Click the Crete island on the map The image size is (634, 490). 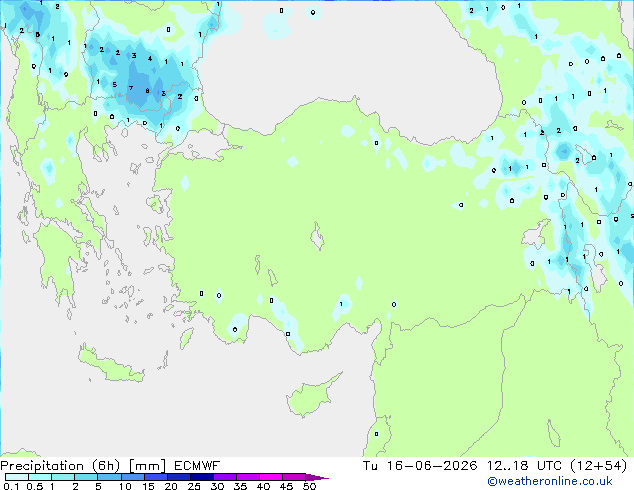pos(111,365)
